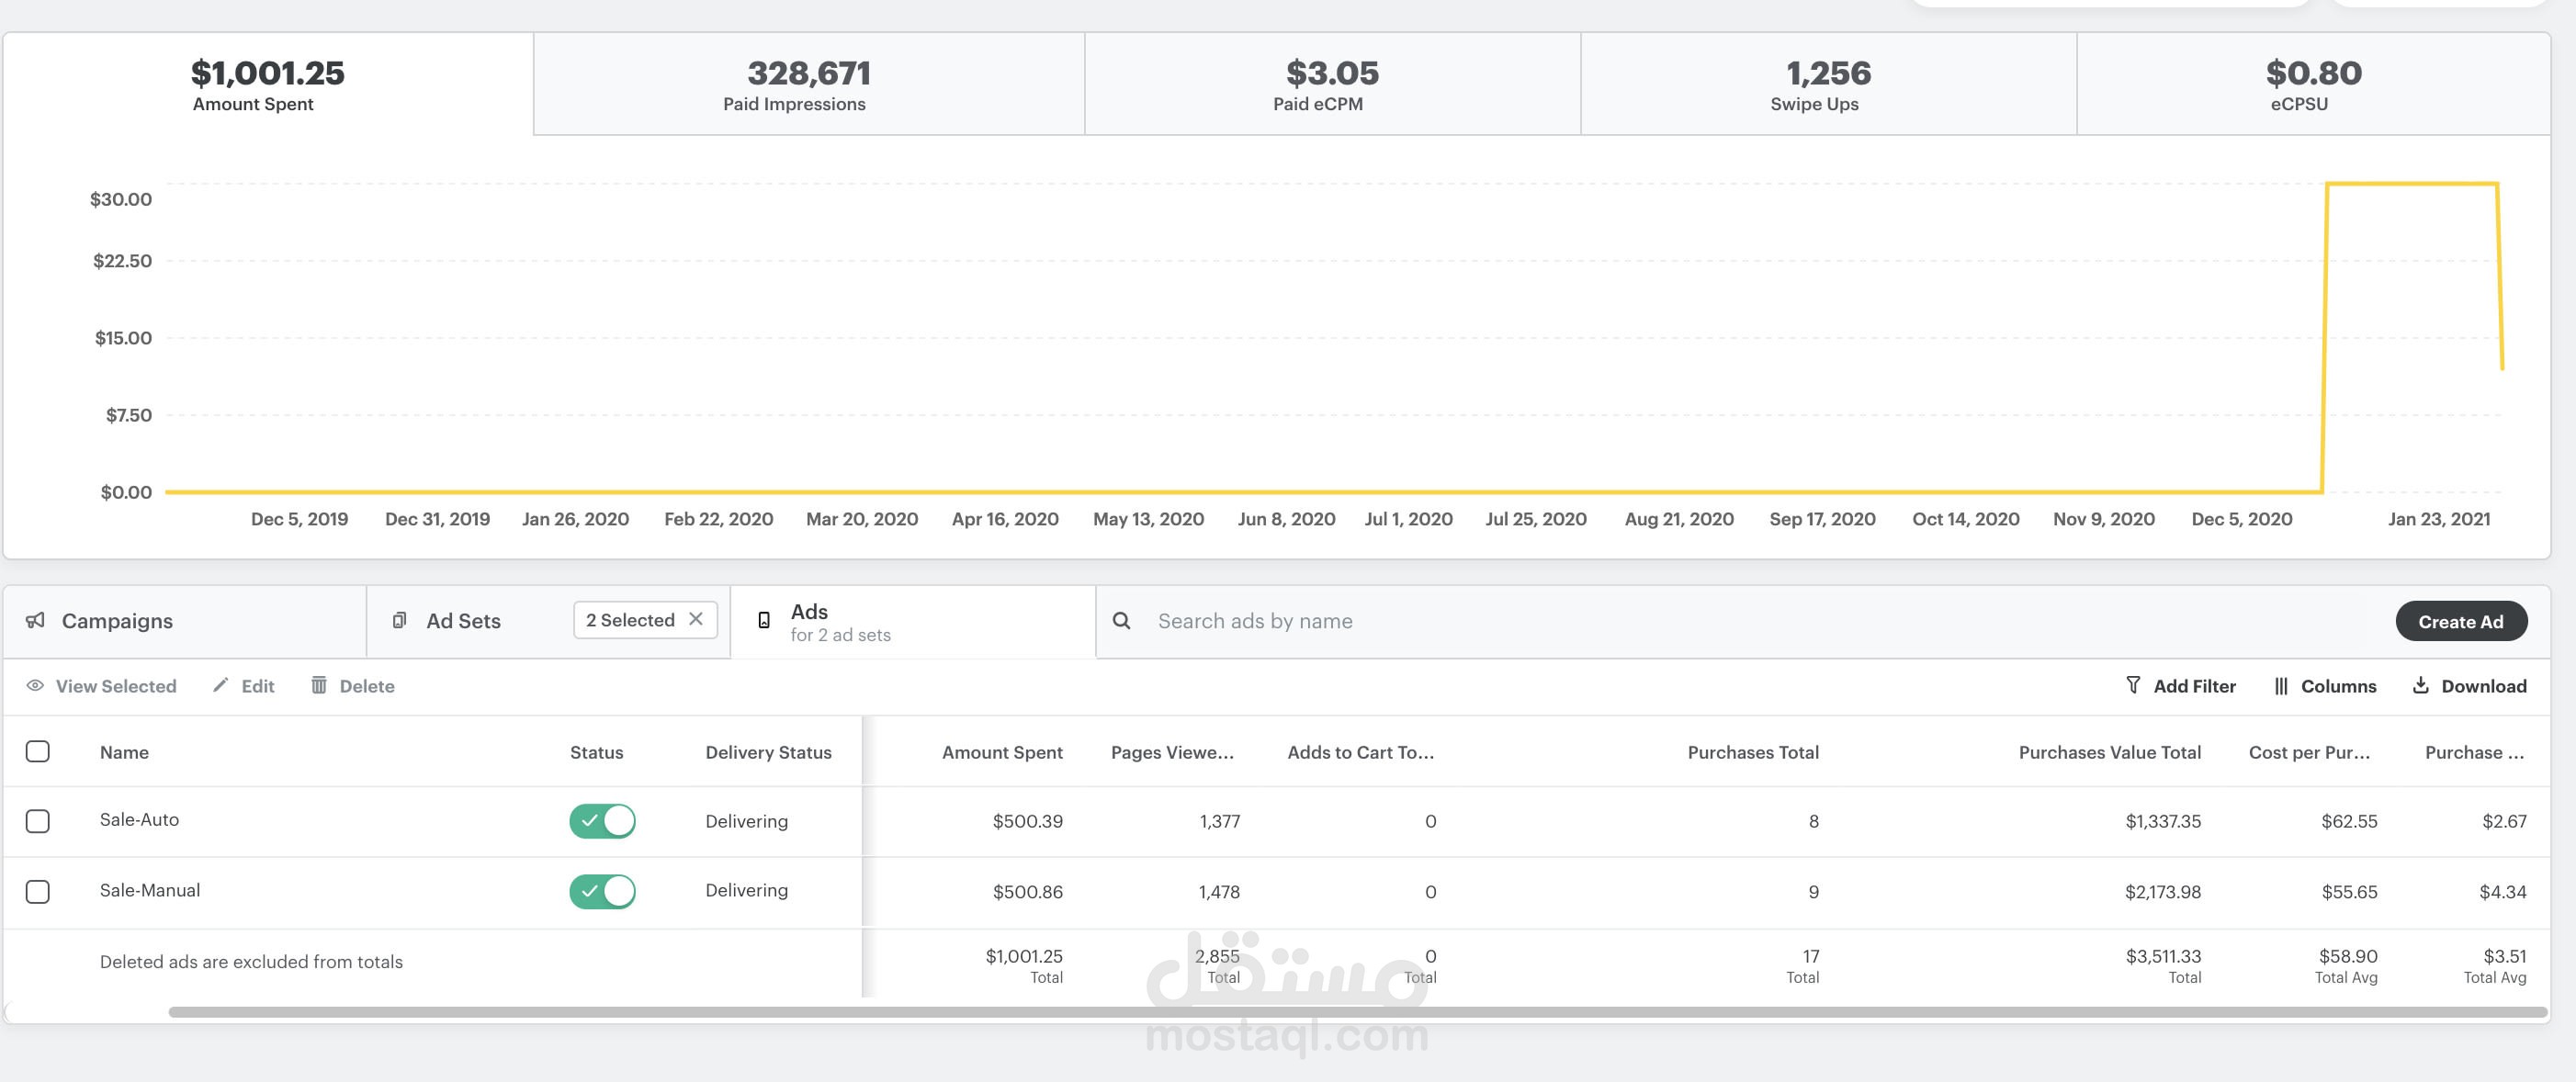Click the Delete trash icon
2576x1082 pixels.
pos(319,685)
